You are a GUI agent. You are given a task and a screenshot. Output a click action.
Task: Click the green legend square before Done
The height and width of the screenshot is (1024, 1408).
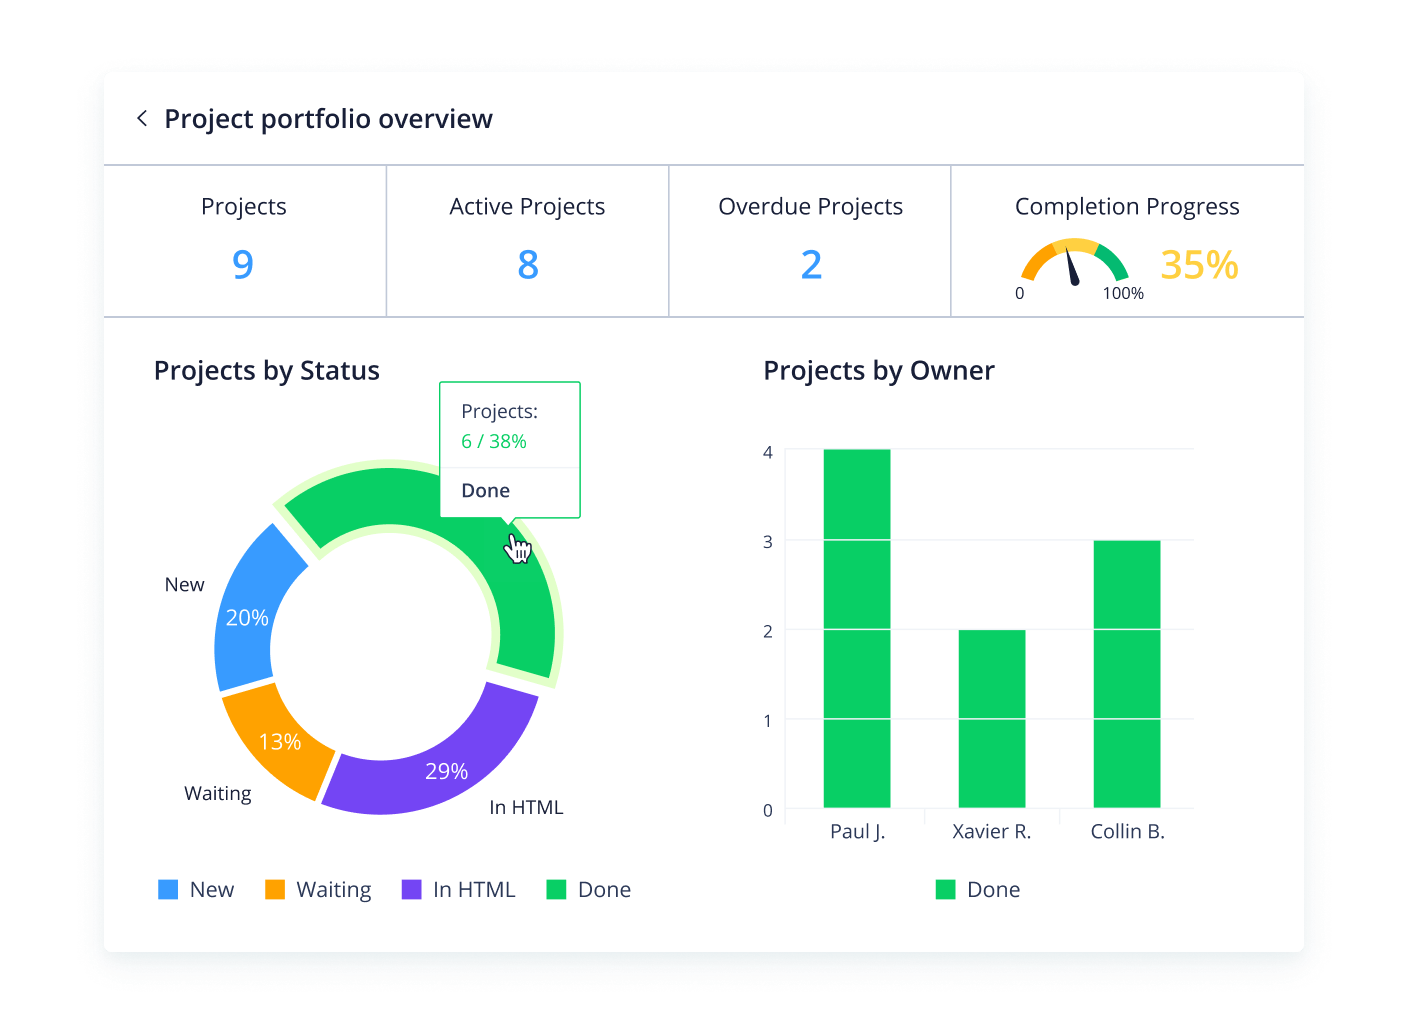click(x=557, y=888)
